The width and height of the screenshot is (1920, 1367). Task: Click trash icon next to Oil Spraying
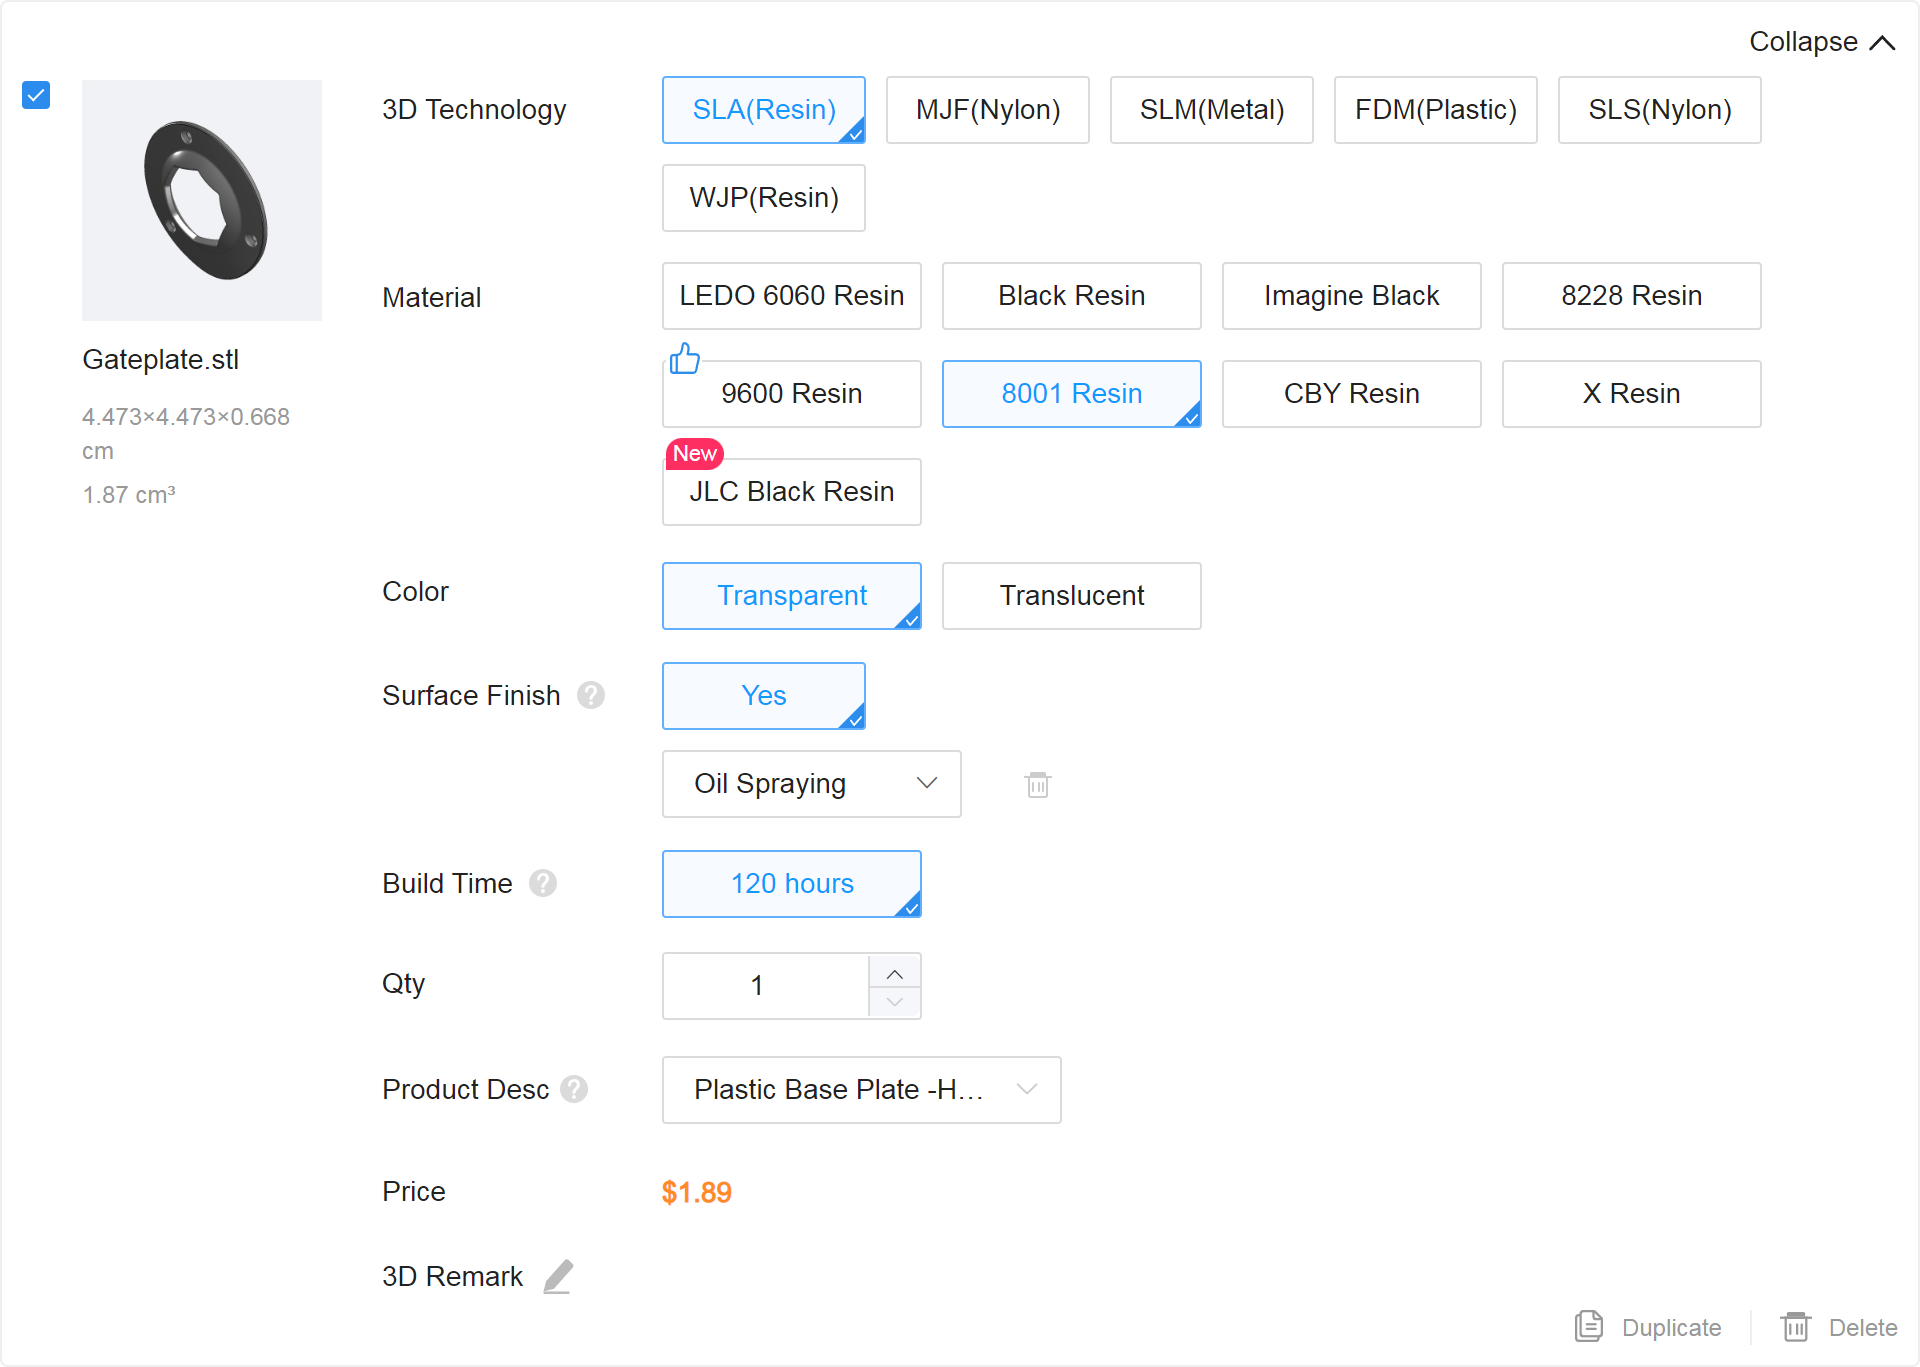(1038, 785)
